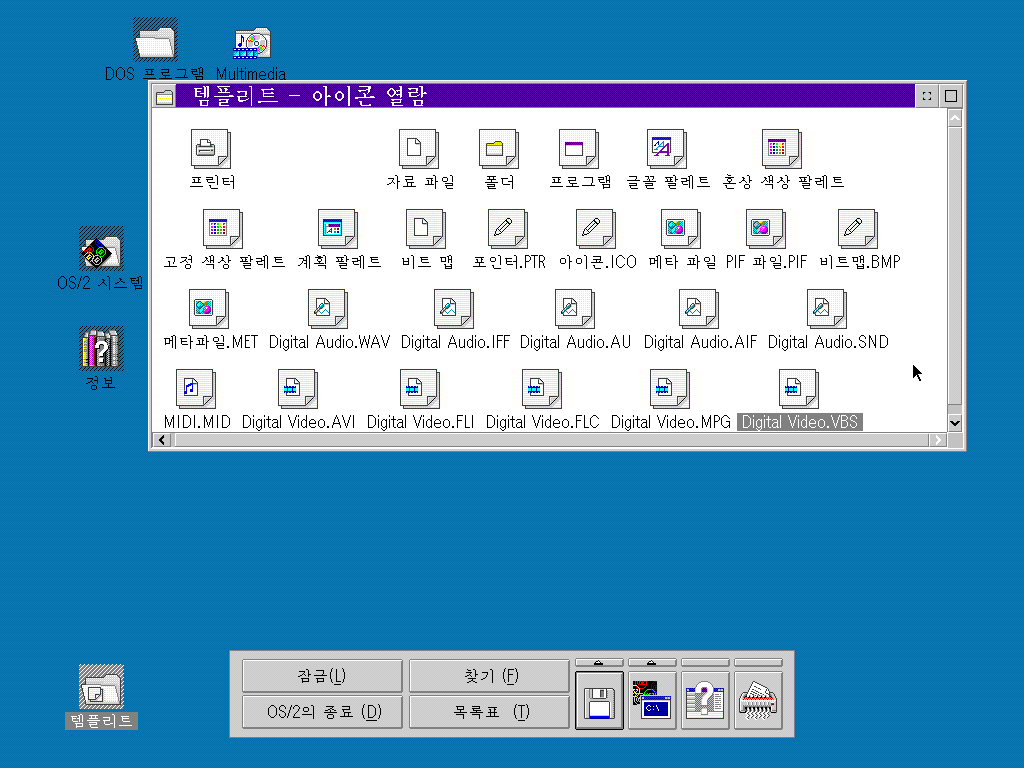Select the 프린터 template icon
The image size is (1024, 768).
coord(210,149)
